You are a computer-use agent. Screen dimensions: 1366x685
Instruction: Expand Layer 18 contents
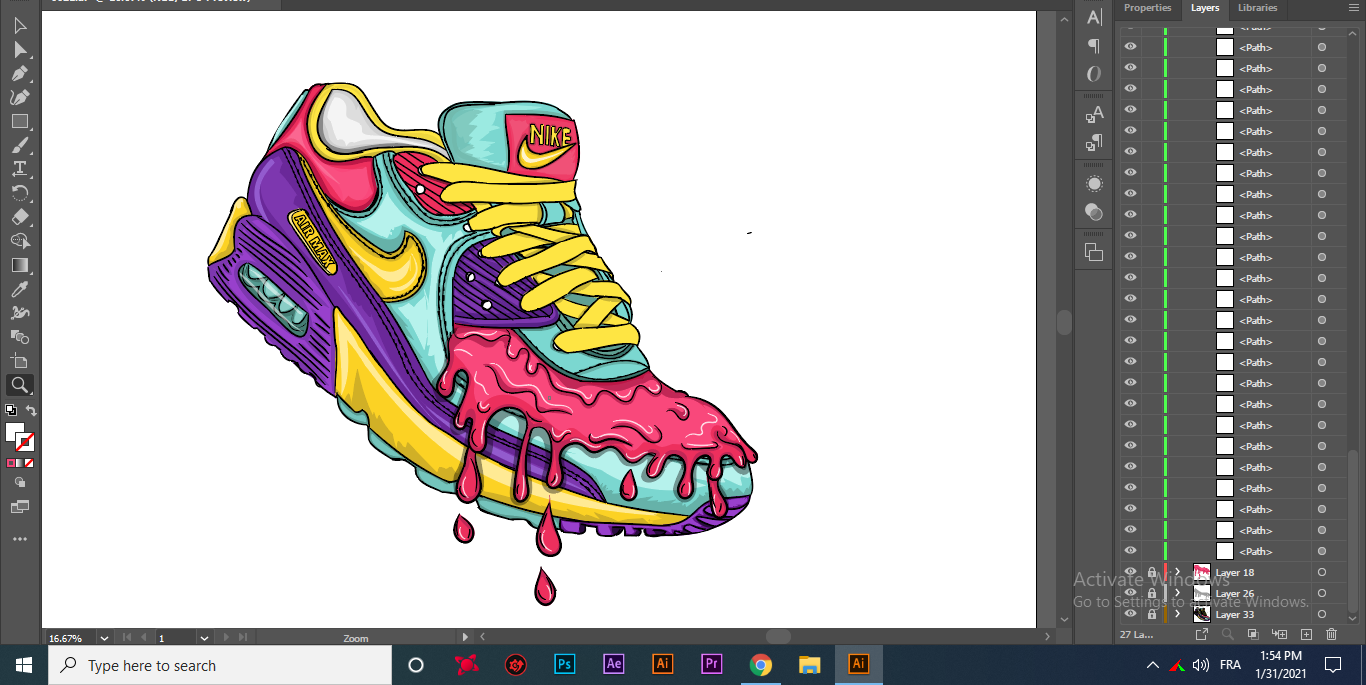(1177, 573)
